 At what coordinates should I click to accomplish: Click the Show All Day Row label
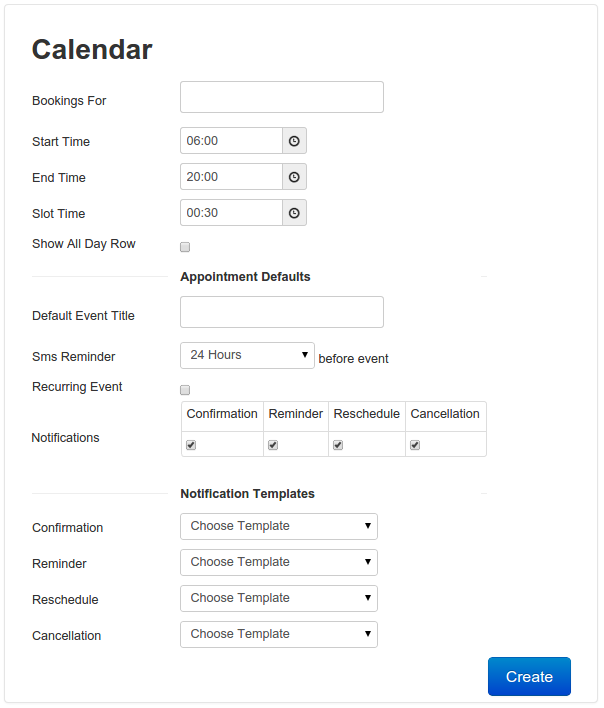[84, 244]
